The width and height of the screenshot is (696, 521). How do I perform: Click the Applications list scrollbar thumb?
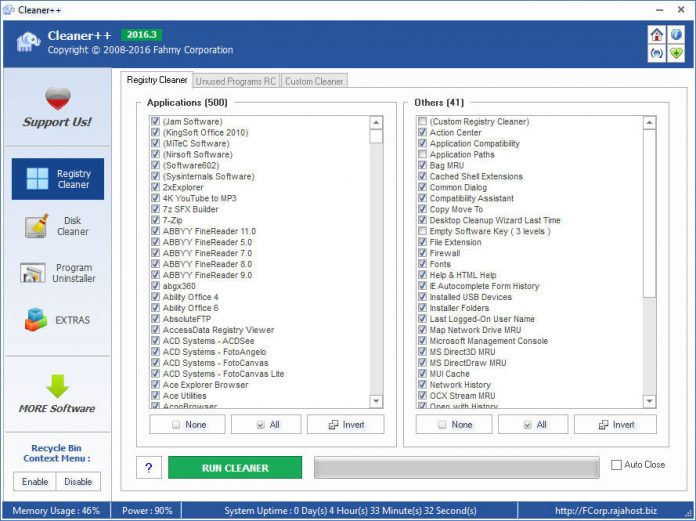coord(376,136)
